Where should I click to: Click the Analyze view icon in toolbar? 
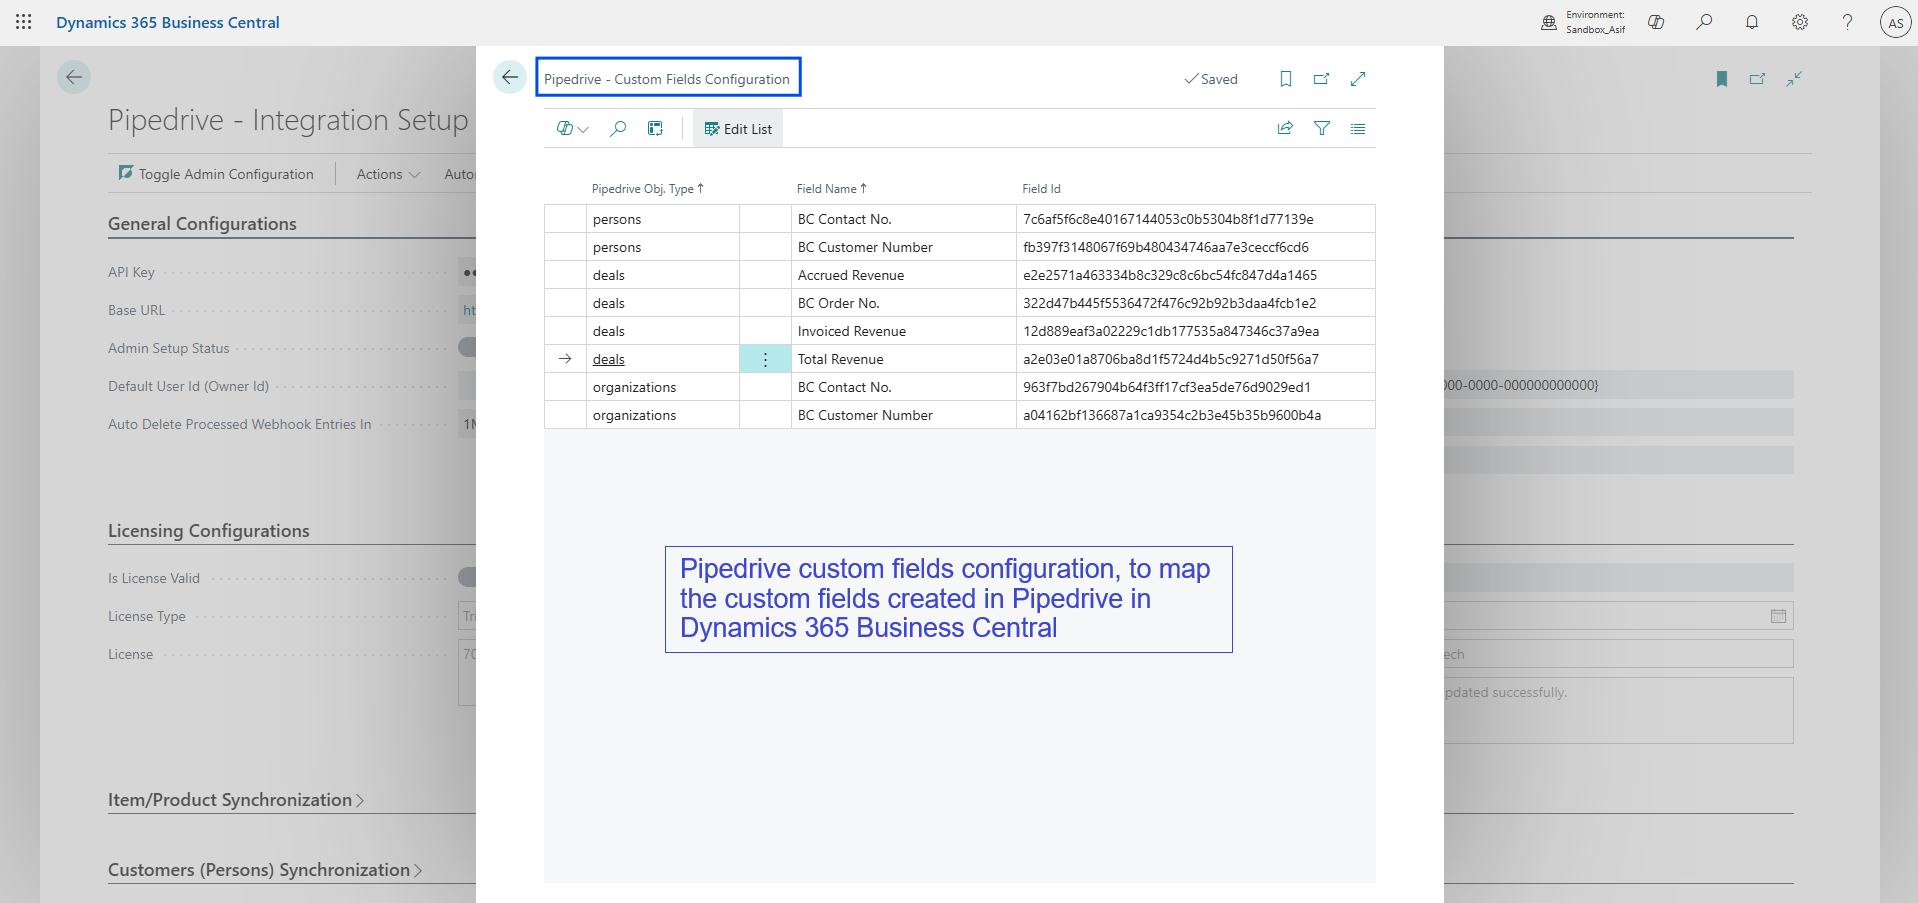(655, 129)
